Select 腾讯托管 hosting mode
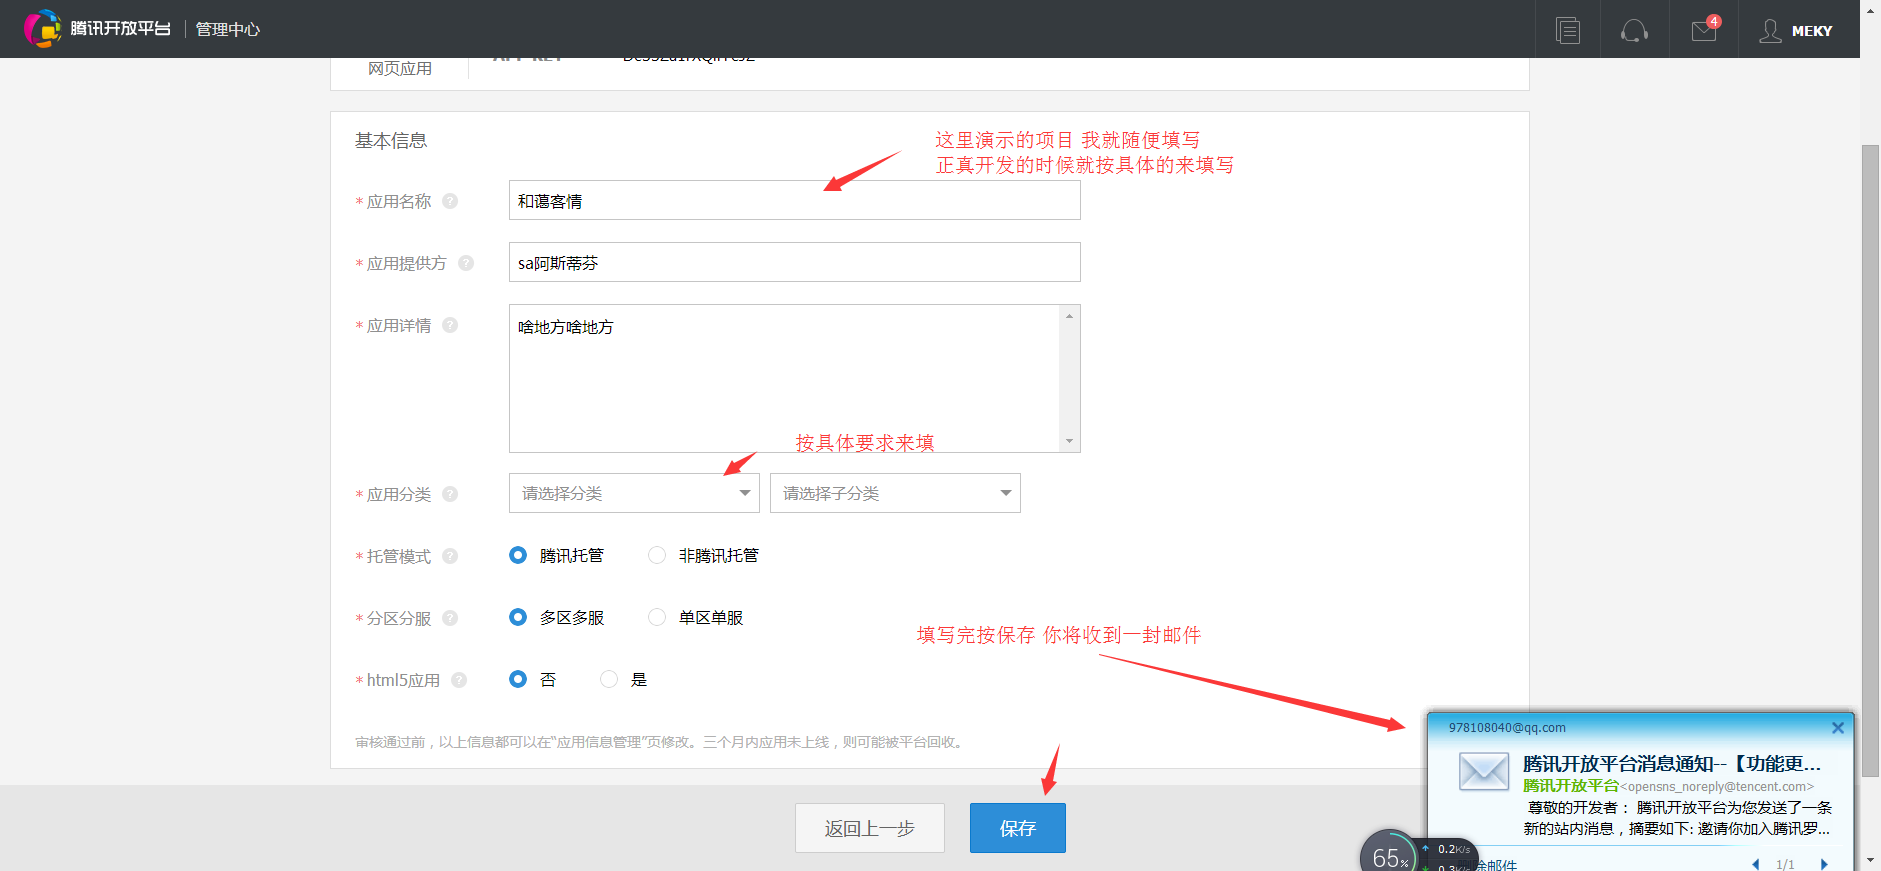 pos(518,555)
